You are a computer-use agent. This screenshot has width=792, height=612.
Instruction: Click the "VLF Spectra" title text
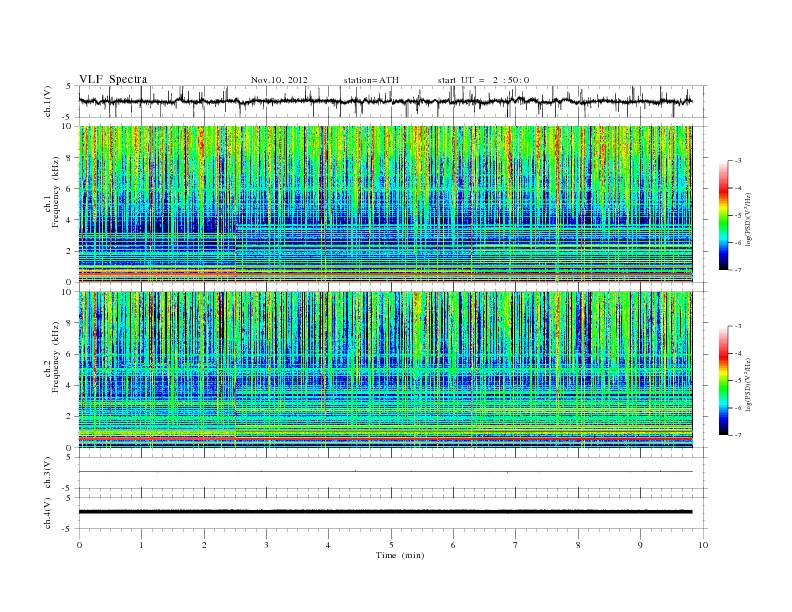113,79
